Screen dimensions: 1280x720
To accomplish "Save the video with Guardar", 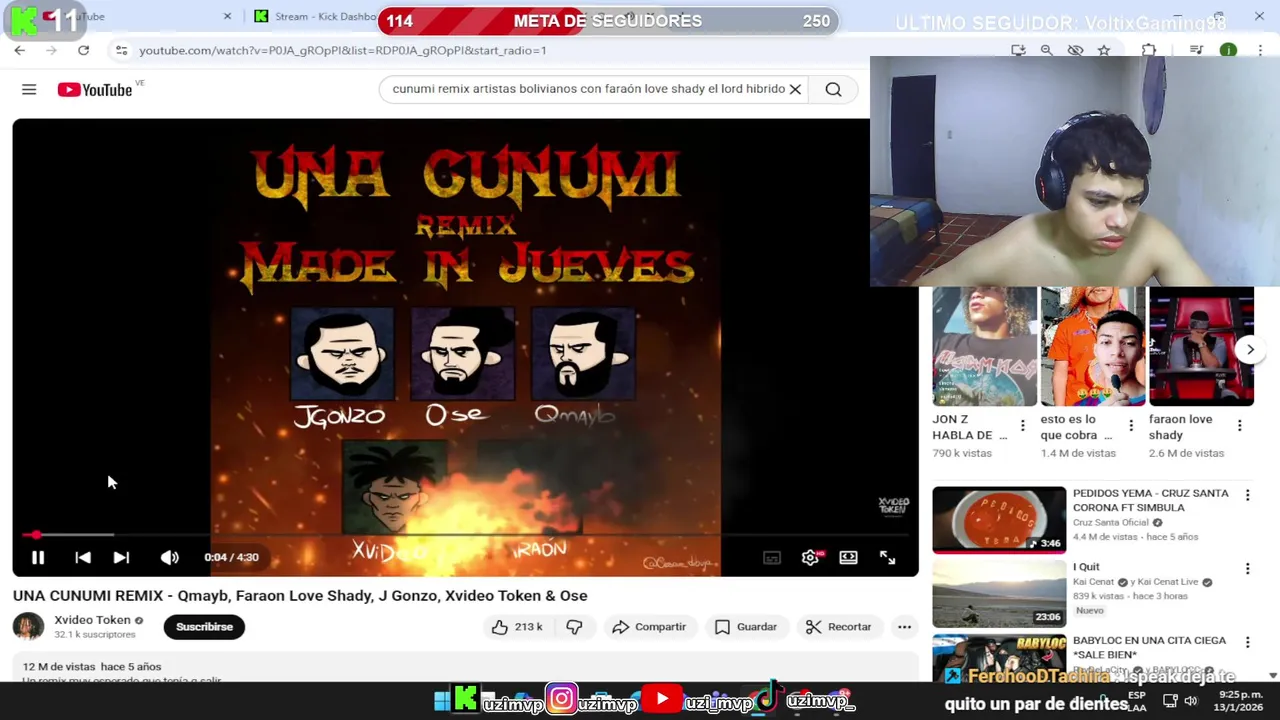I will [x=746, y=627].
